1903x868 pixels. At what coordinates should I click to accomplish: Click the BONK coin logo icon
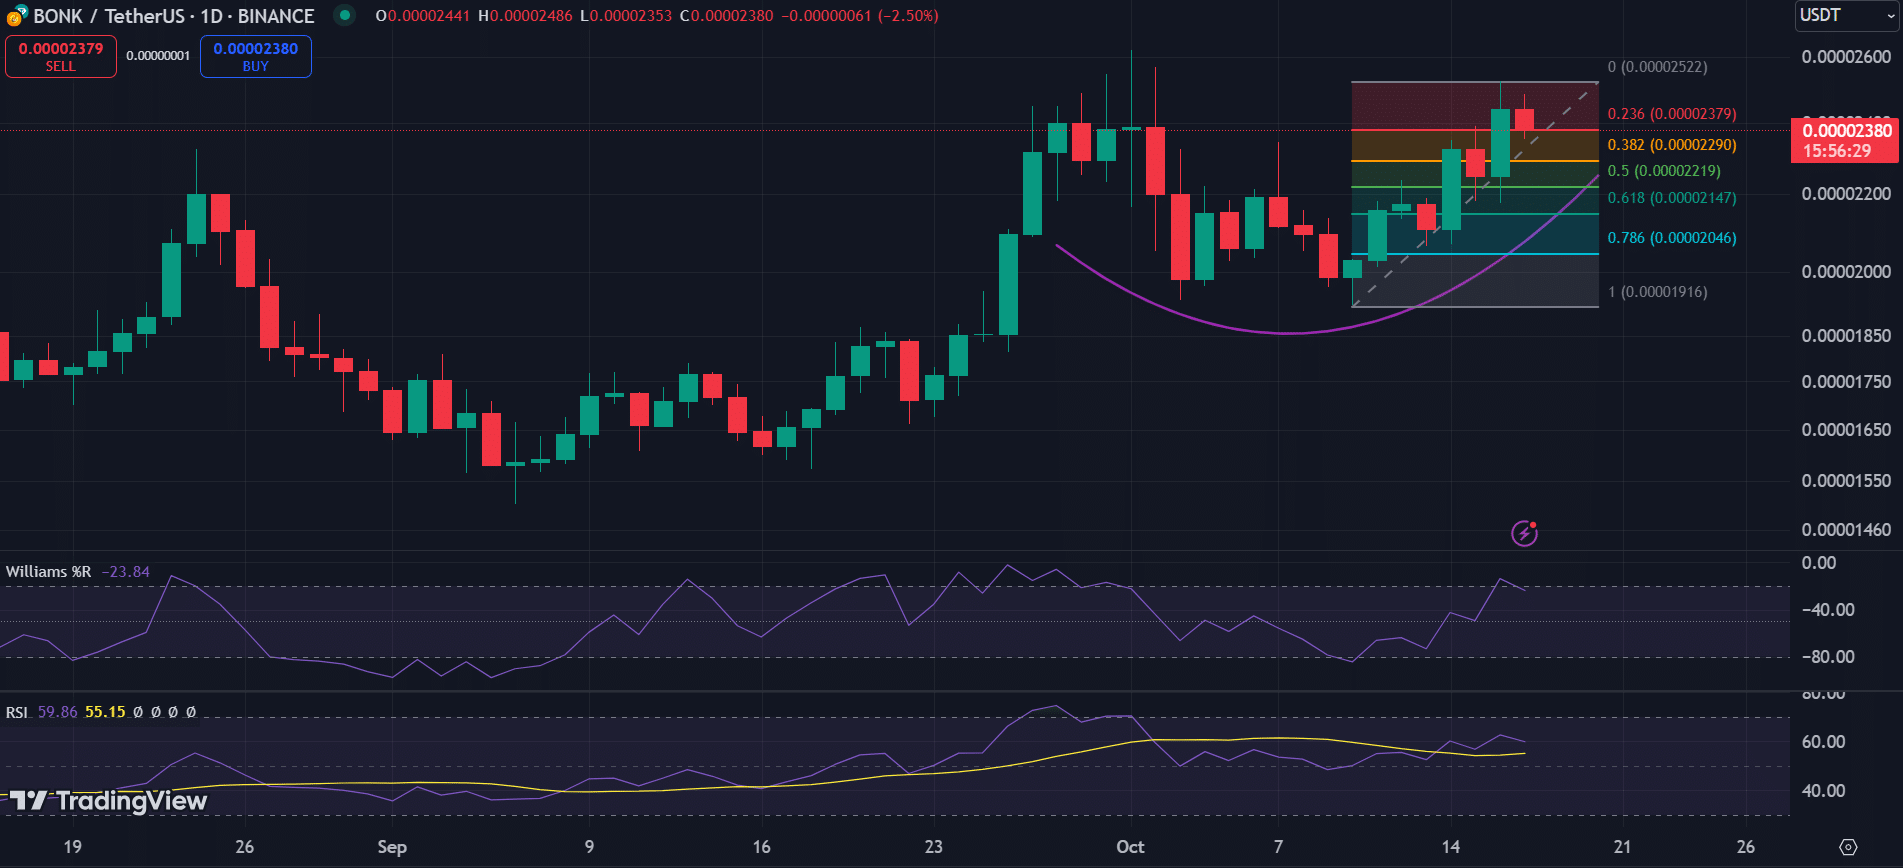click(16, 16)
